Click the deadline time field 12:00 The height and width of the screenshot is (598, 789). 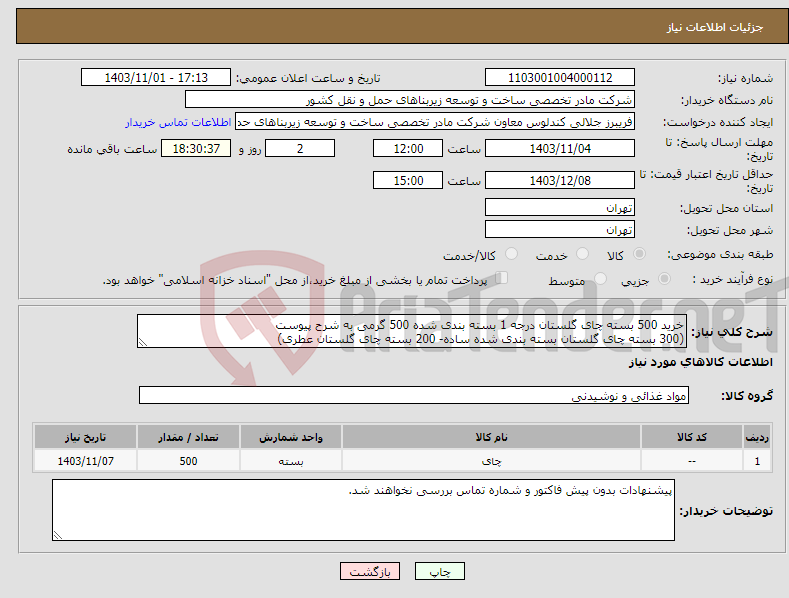click(408, 148)
